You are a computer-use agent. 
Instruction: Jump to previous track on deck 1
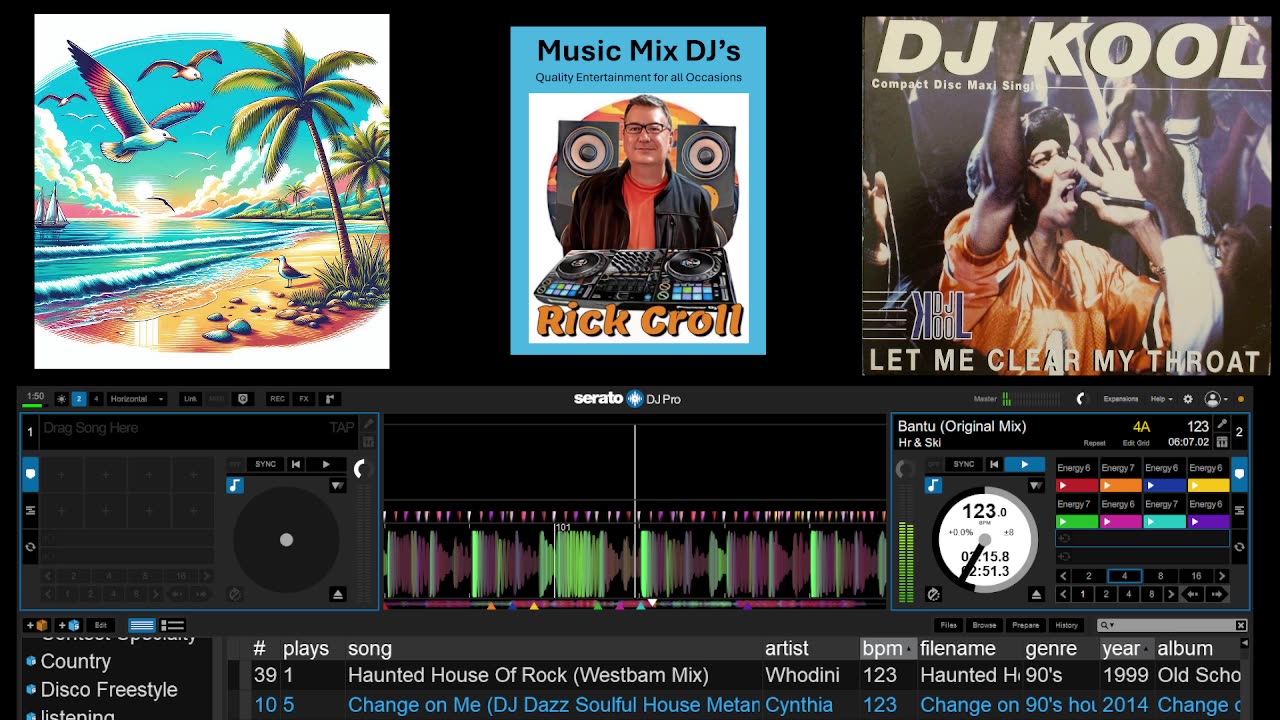[296, 464]
